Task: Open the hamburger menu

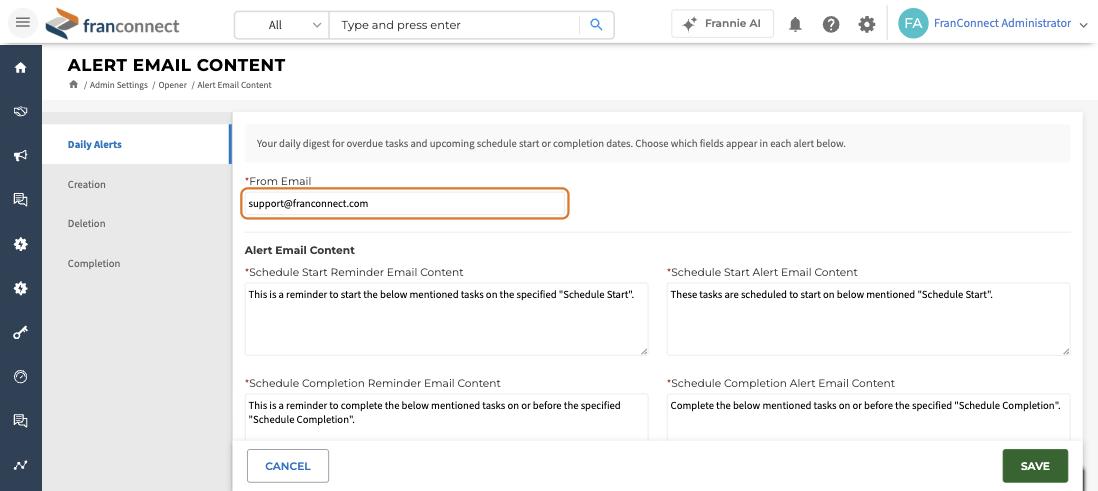Action: (22, 22)
